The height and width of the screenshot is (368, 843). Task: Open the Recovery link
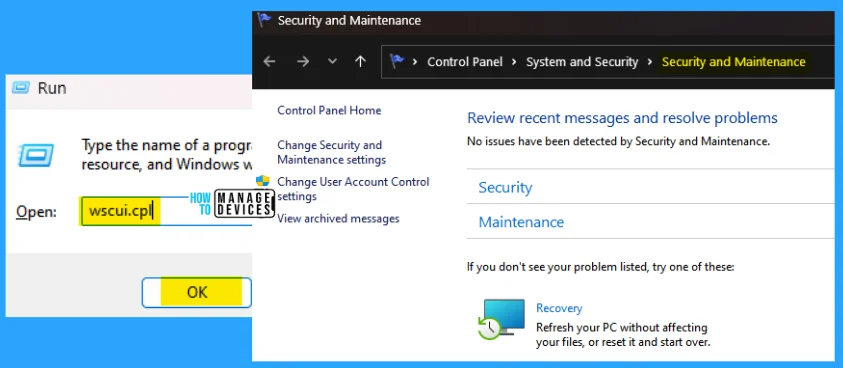(559, 308)
